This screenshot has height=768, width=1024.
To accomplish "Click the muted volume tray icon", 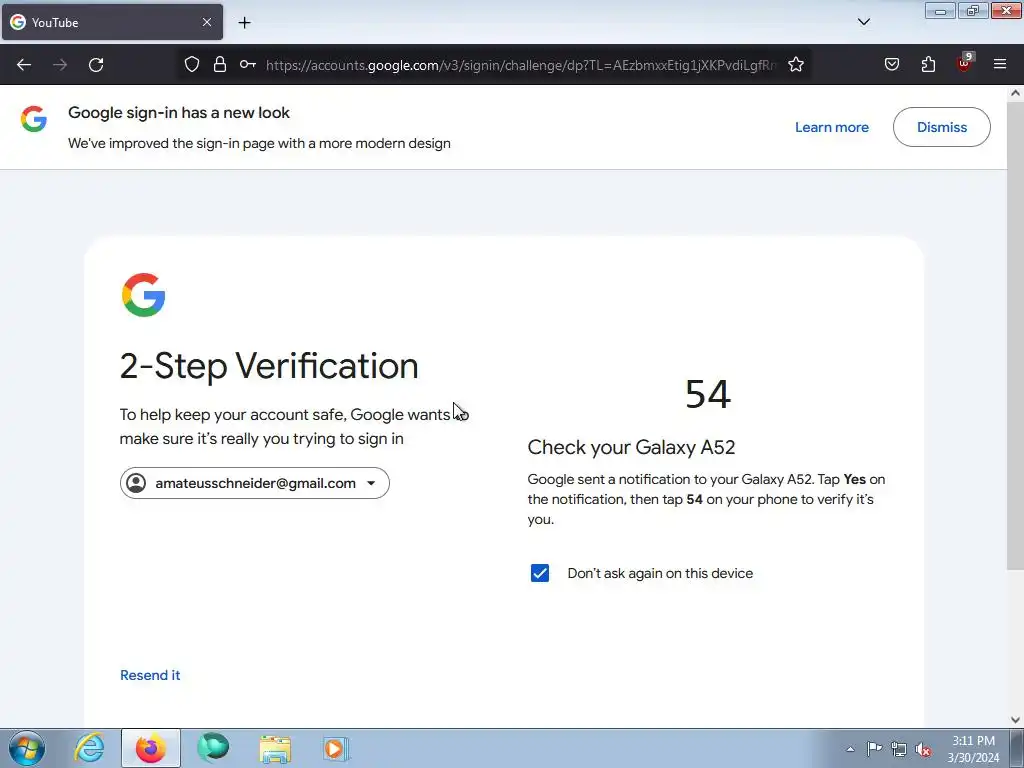I will (923, 749).
